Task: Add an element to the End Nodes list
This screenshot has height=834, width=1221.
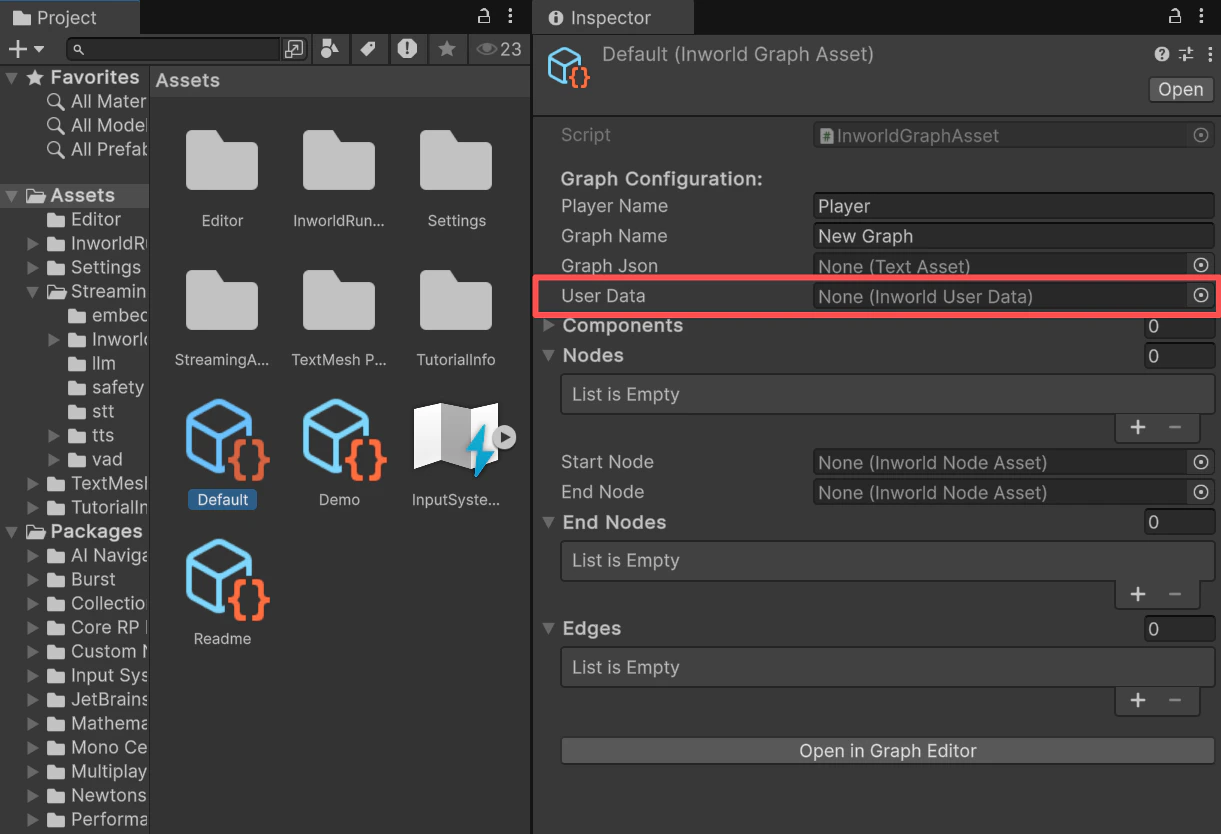Action: 1138,594
